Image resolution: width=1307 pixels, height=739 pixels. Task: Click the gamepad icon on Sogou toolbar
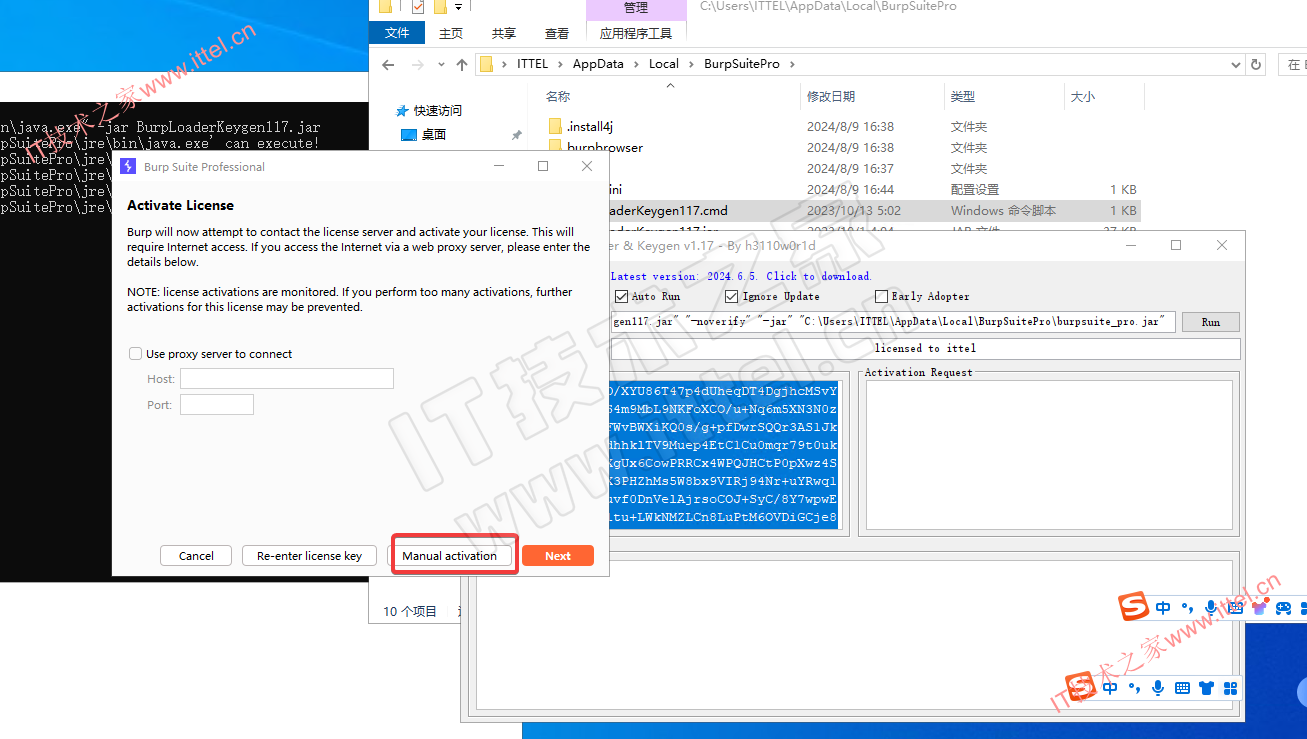point(1284,607)
